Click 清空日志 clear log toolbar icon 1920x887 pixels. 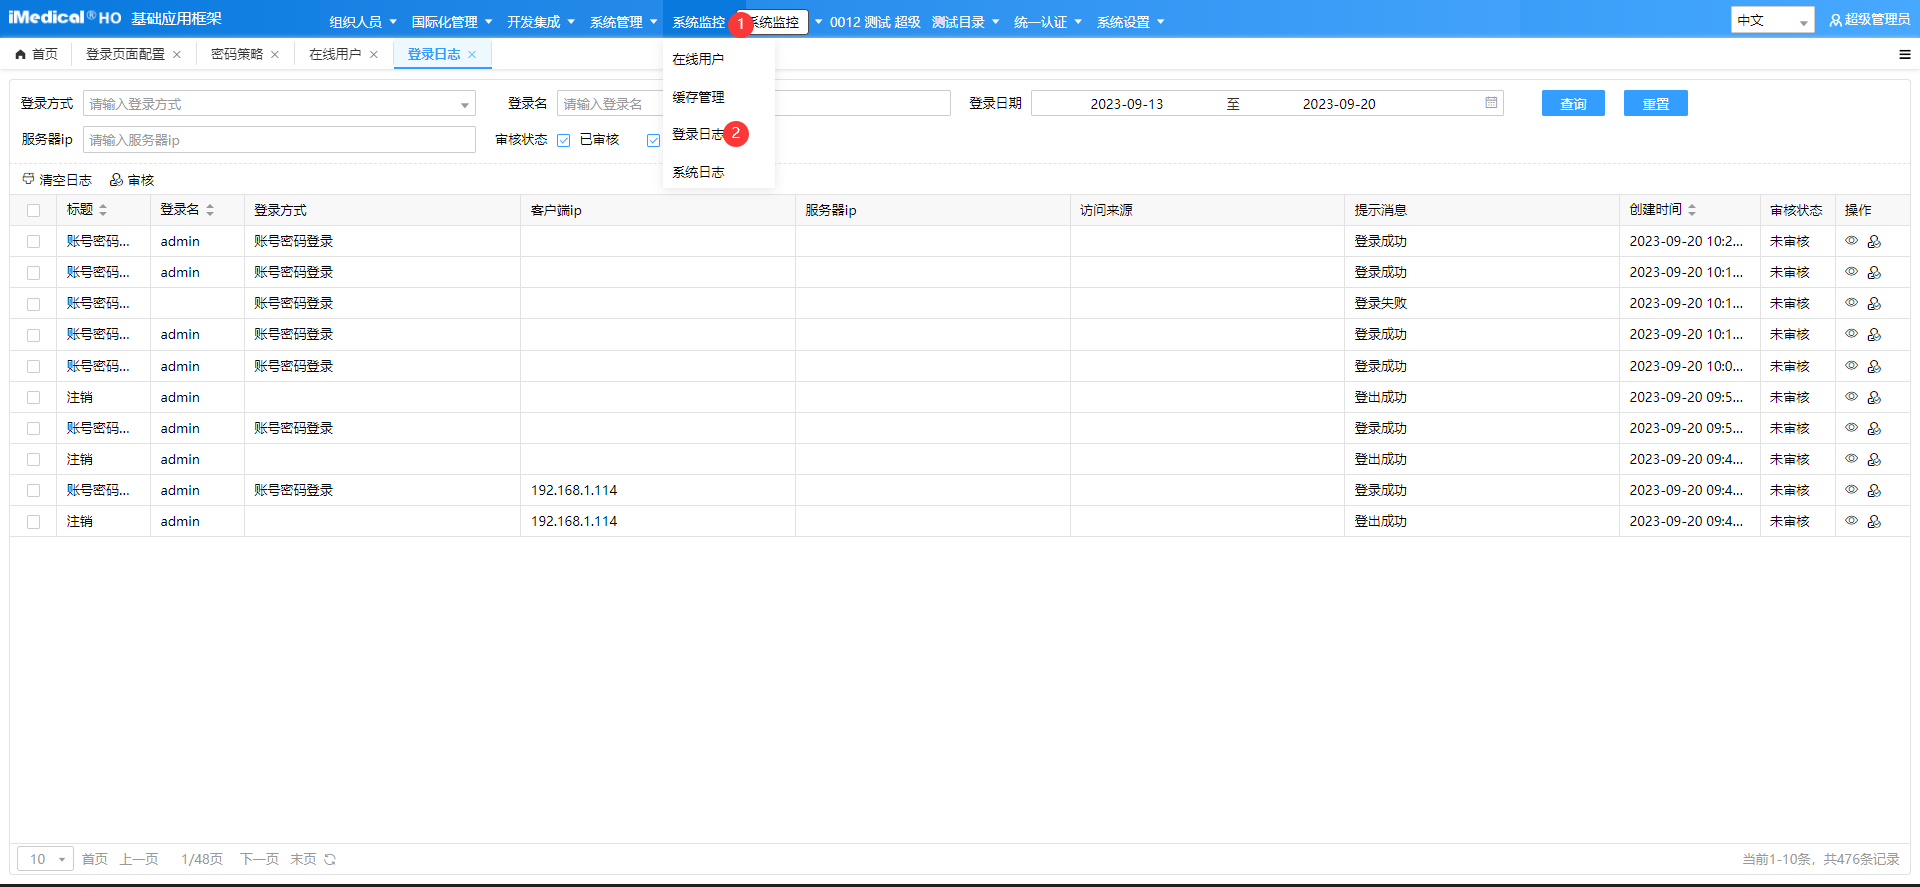click(x=28, y=179)
